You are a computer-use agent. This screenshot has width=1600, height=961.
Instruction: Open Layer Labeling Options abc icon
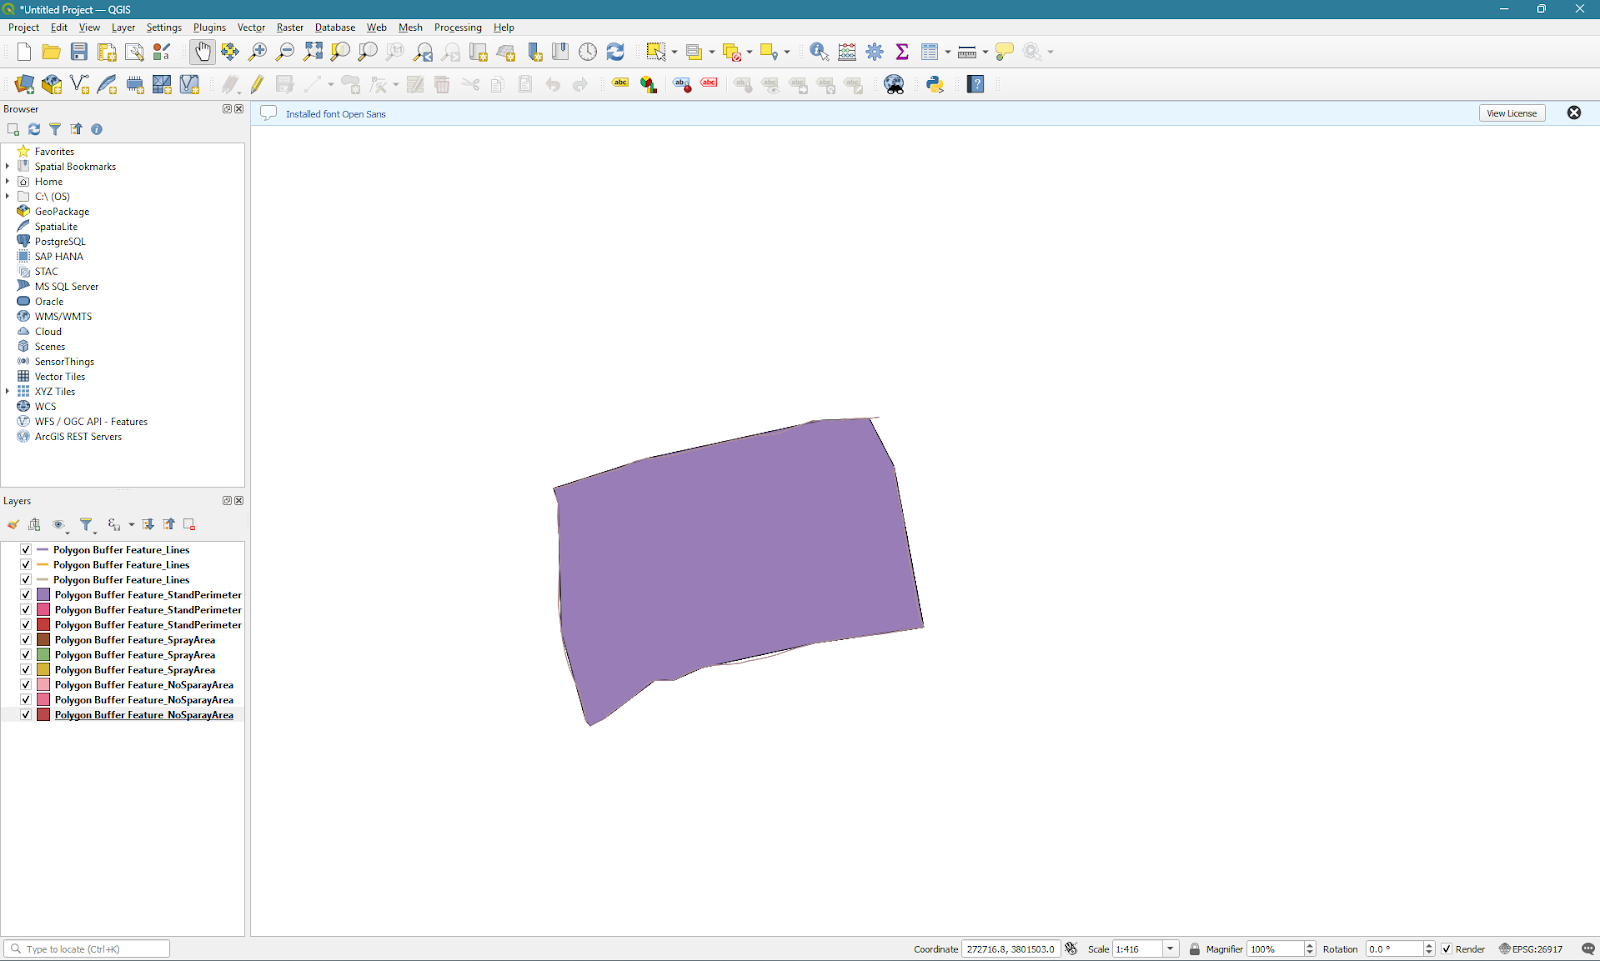point(620,85)
